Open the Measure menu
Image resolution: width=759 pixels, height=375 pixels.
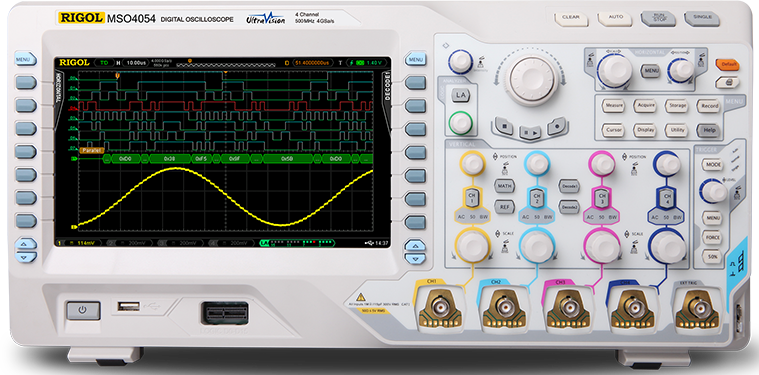(x=614, y=105)
